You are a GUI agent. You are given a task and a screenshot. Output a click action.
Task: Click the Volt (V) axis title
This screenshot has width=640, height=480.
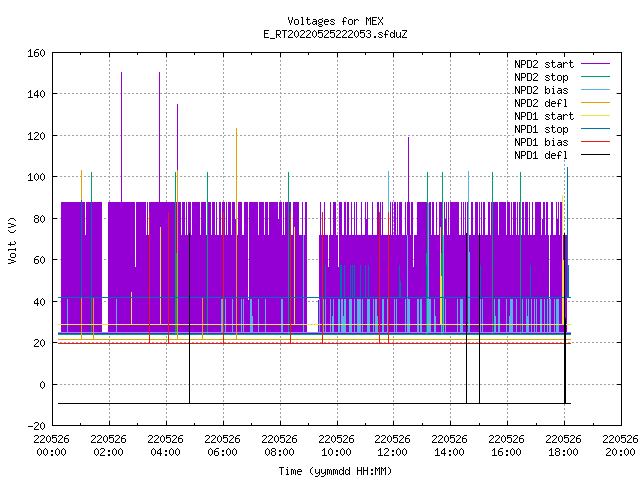tap(12, 241)
